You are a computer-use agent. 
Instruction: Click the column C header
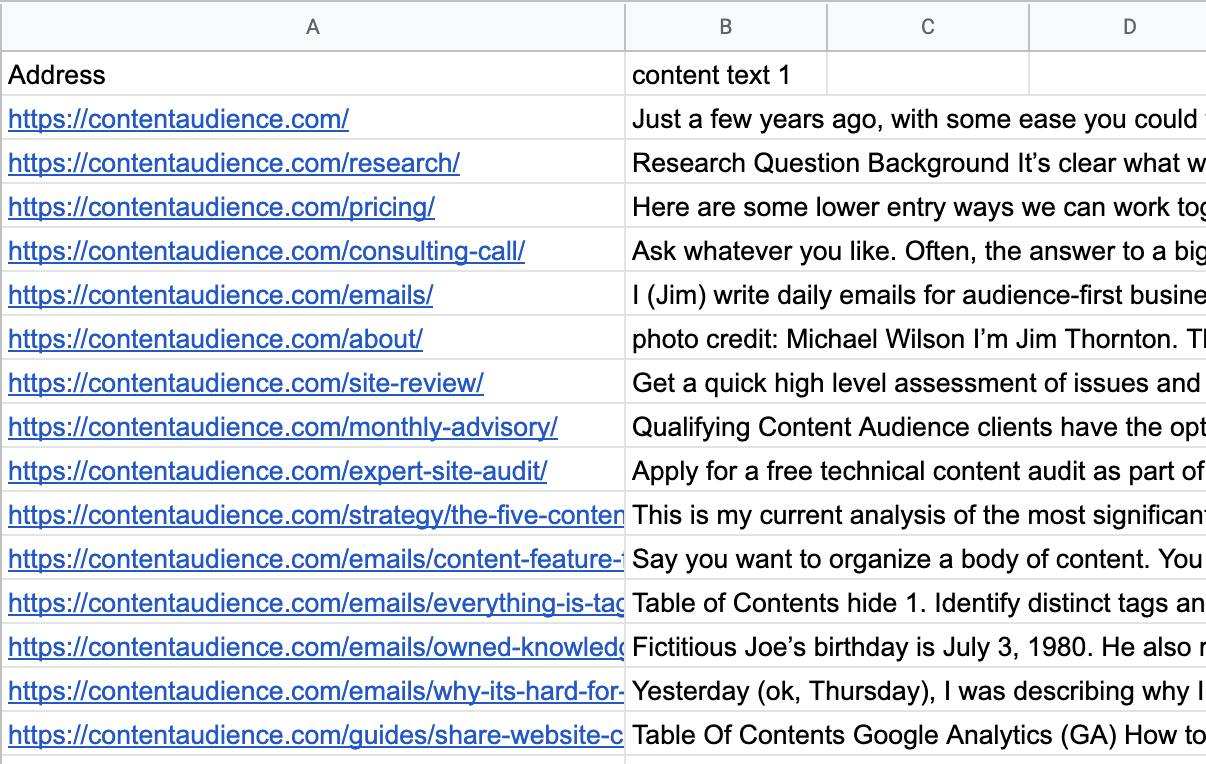tap(928, 27)
